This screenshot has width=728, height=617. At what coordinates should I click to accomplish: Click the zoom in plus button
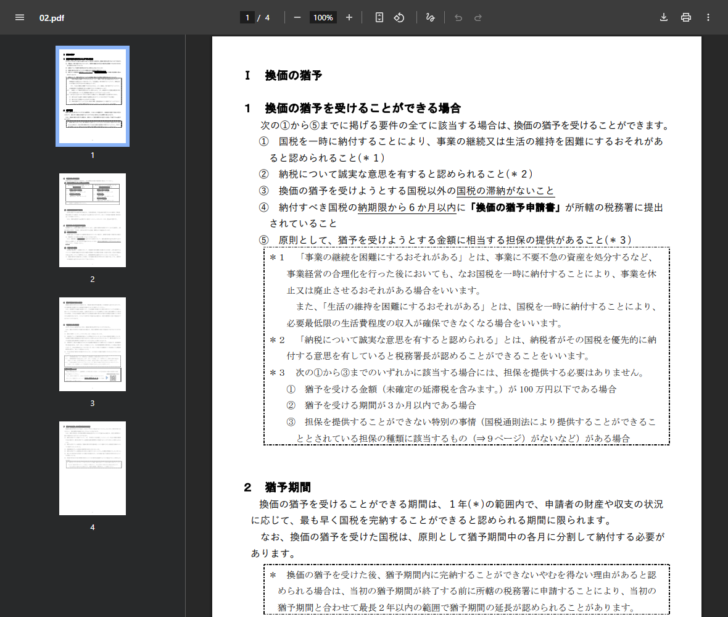pos(349,18)
